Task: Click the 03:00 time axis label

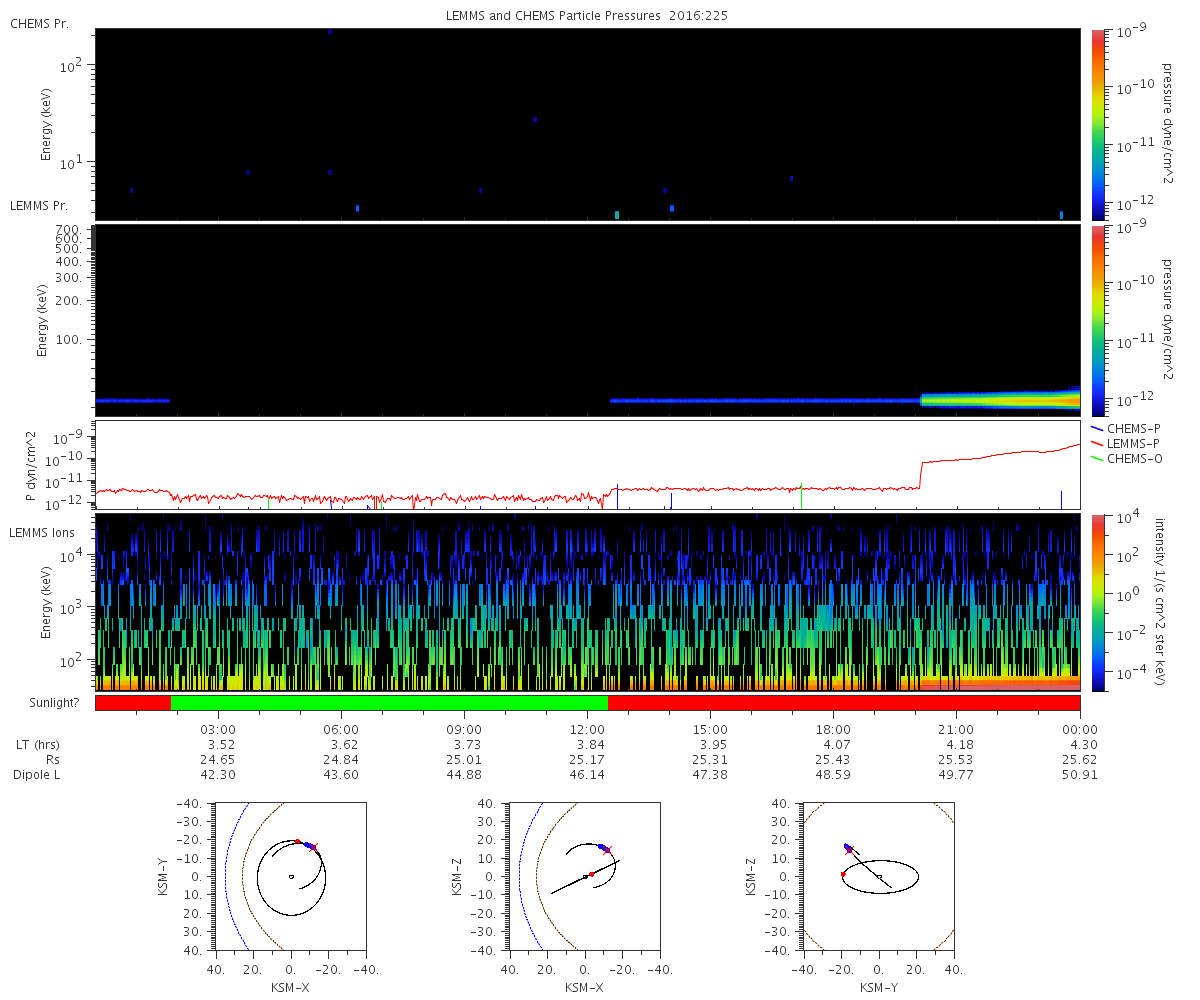Action: [218, 729]
